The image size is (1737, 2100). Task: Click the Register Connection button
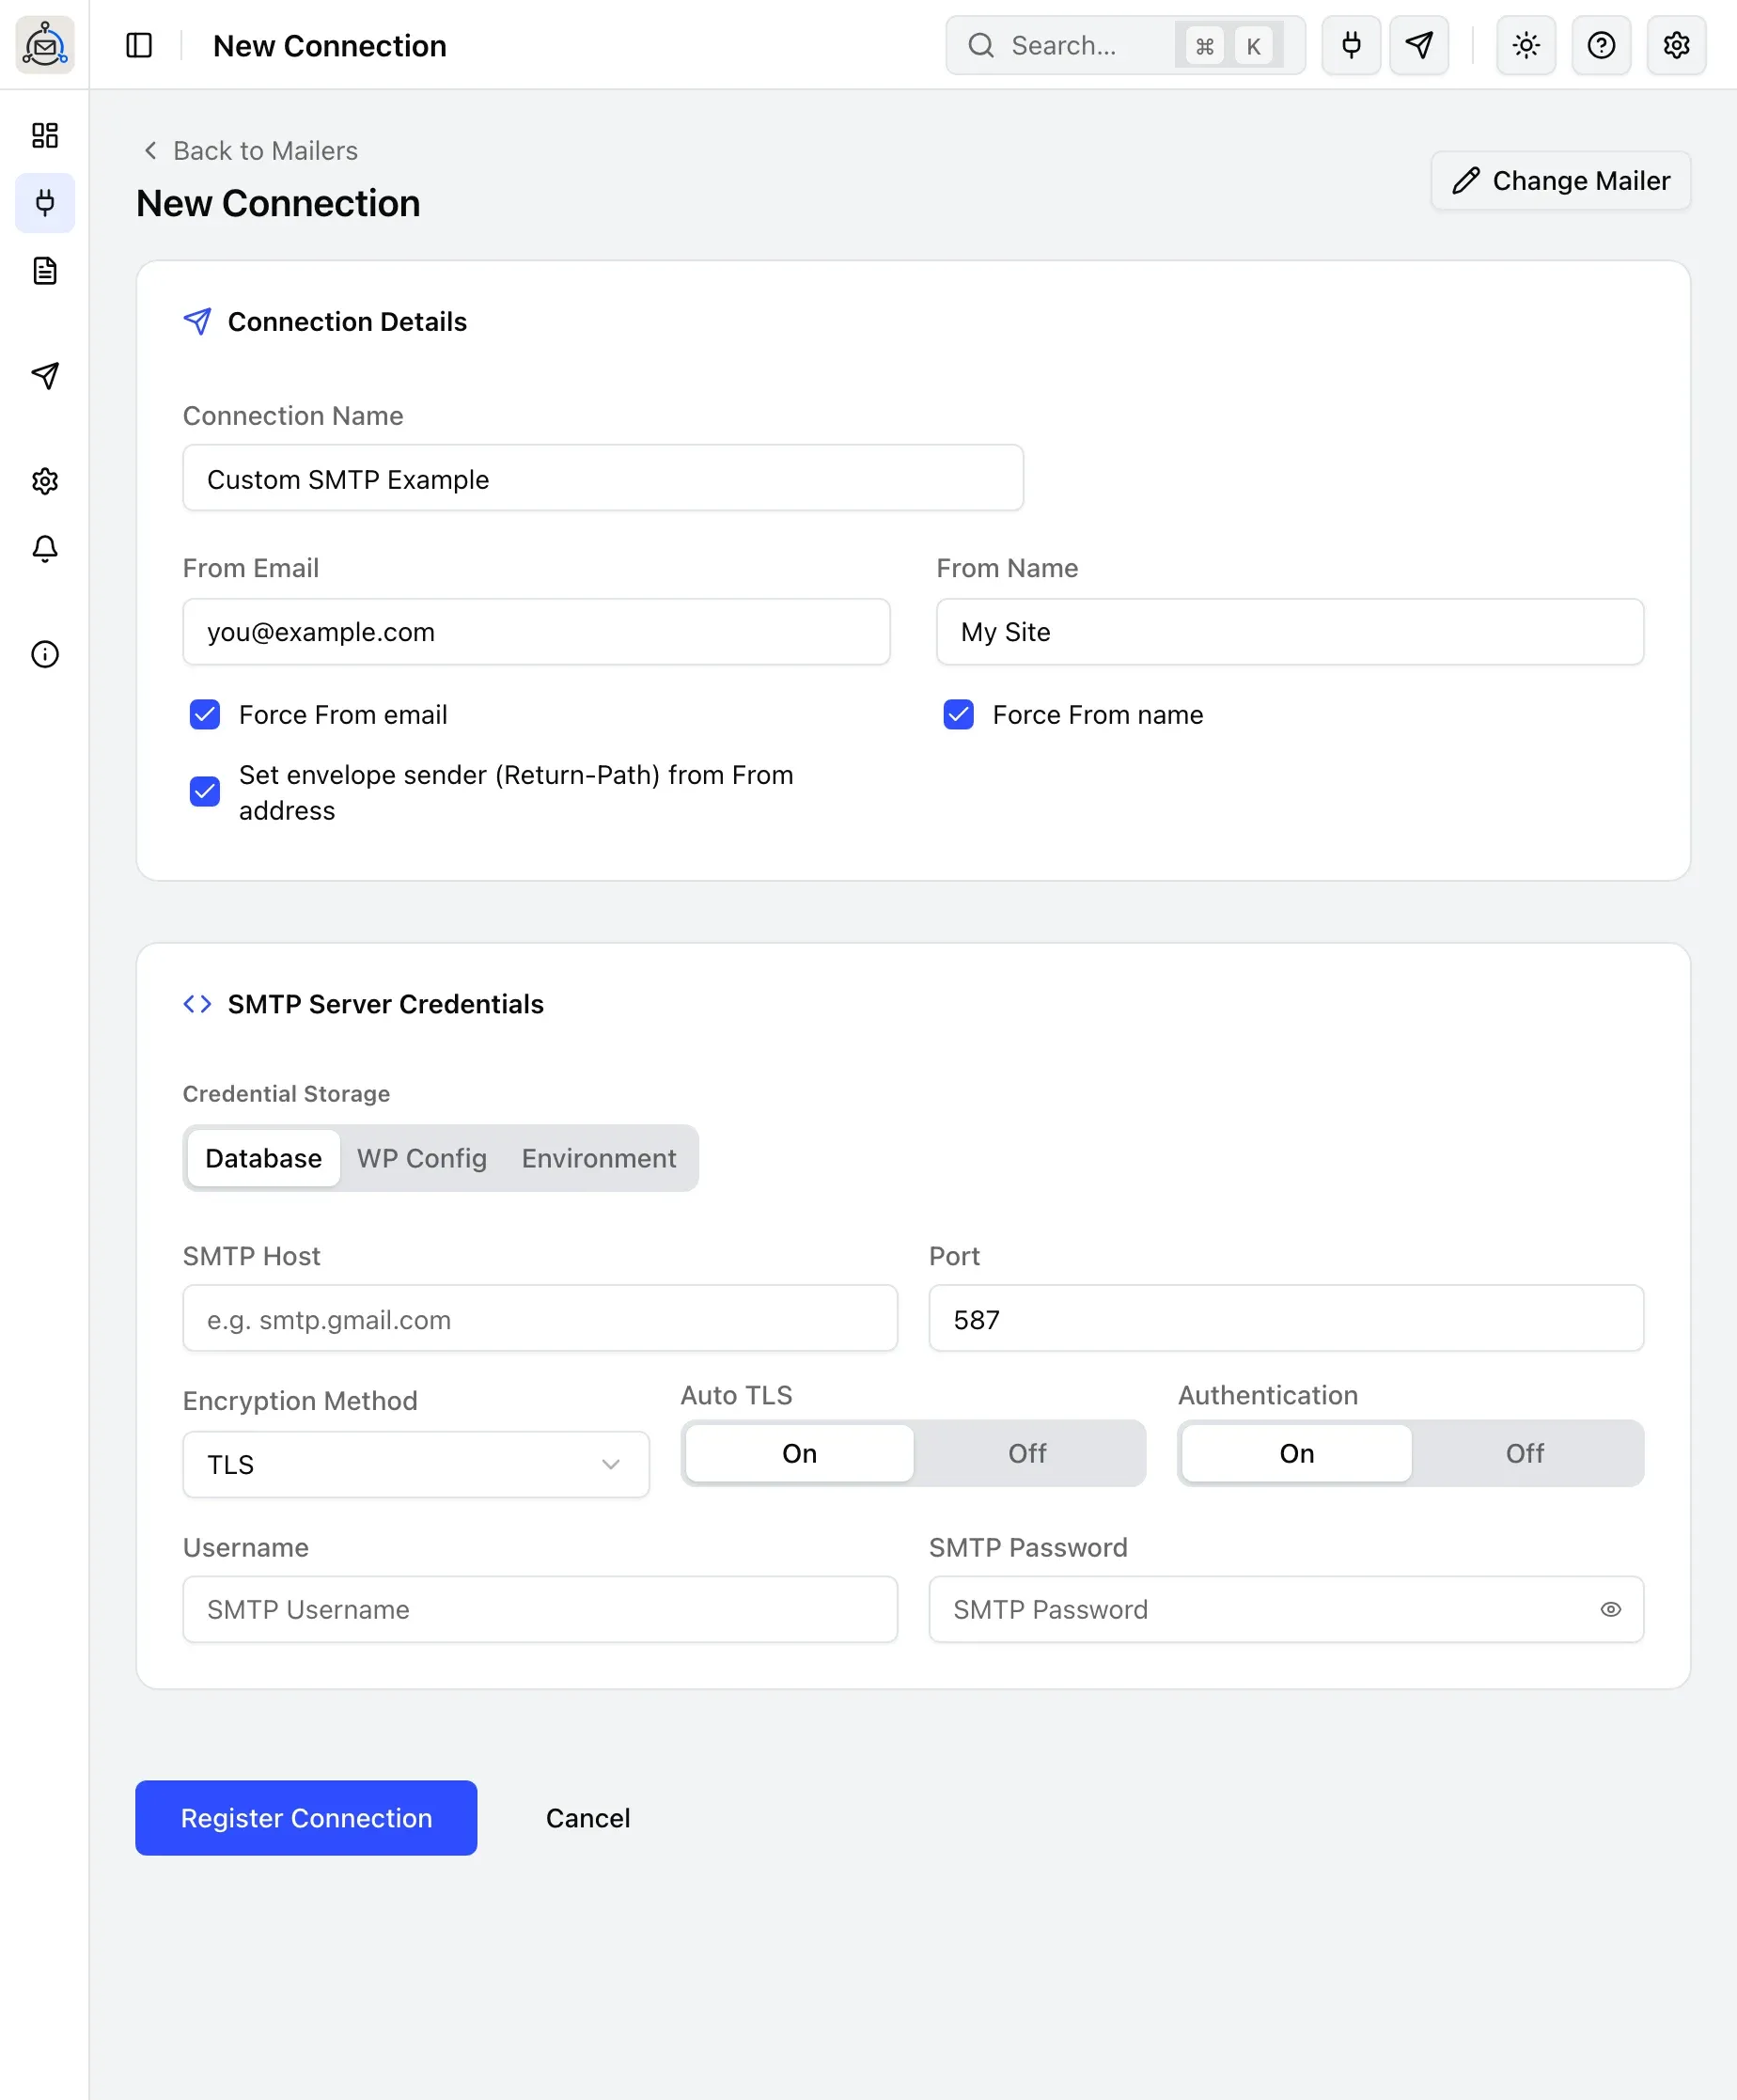coord(306,1818)
